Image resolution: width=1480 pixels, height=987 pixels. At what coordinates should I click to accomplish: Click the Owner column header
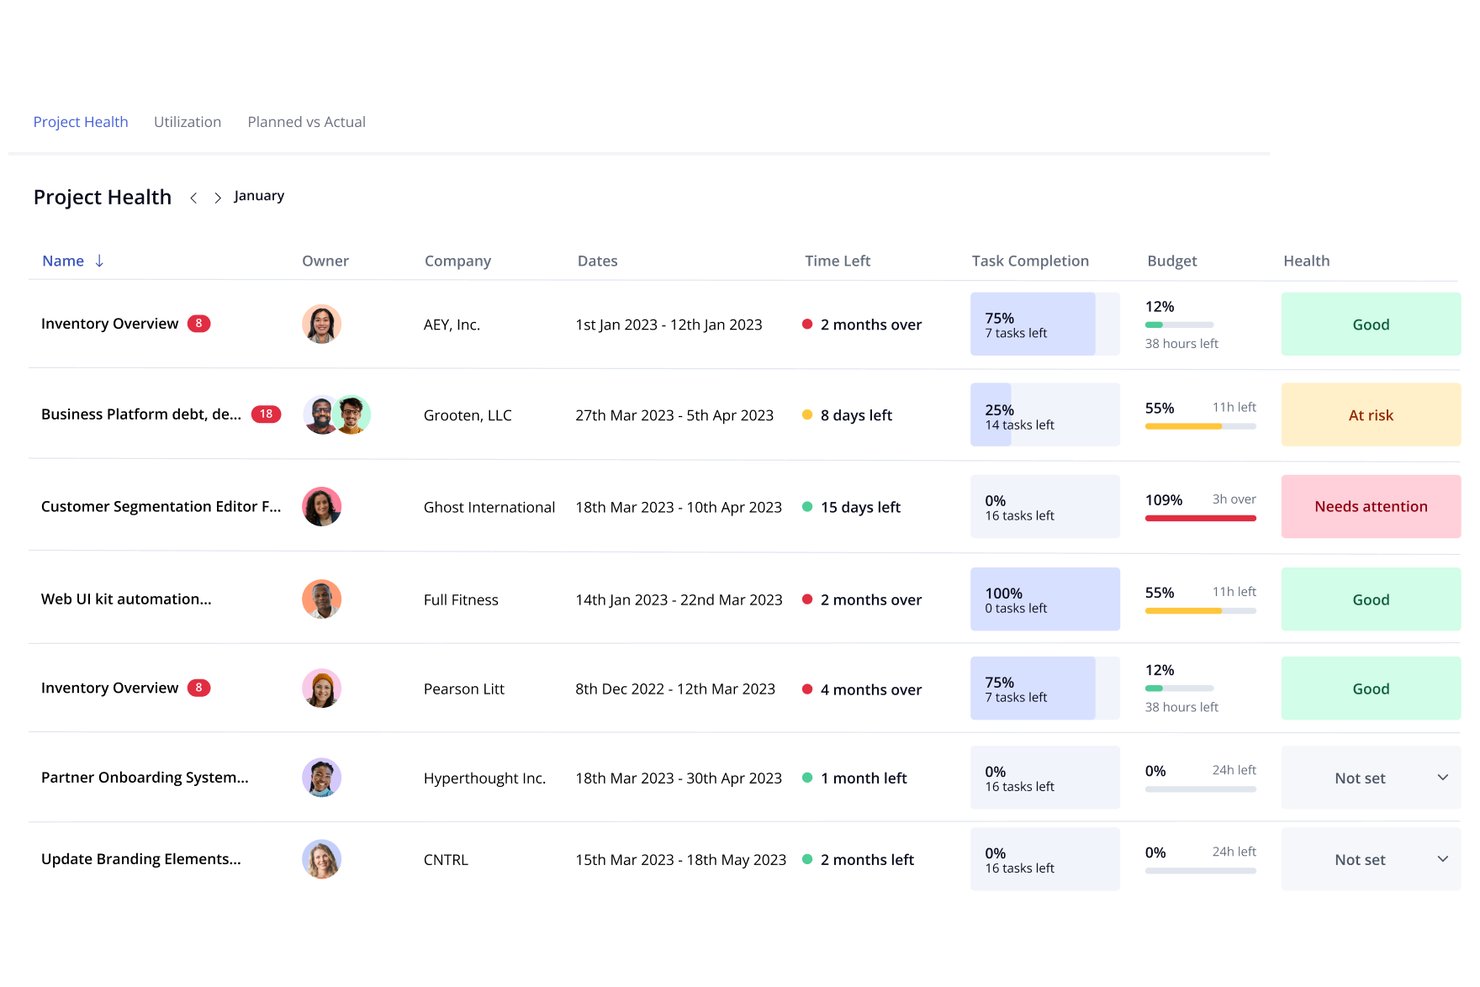click(x=326, y=261)
